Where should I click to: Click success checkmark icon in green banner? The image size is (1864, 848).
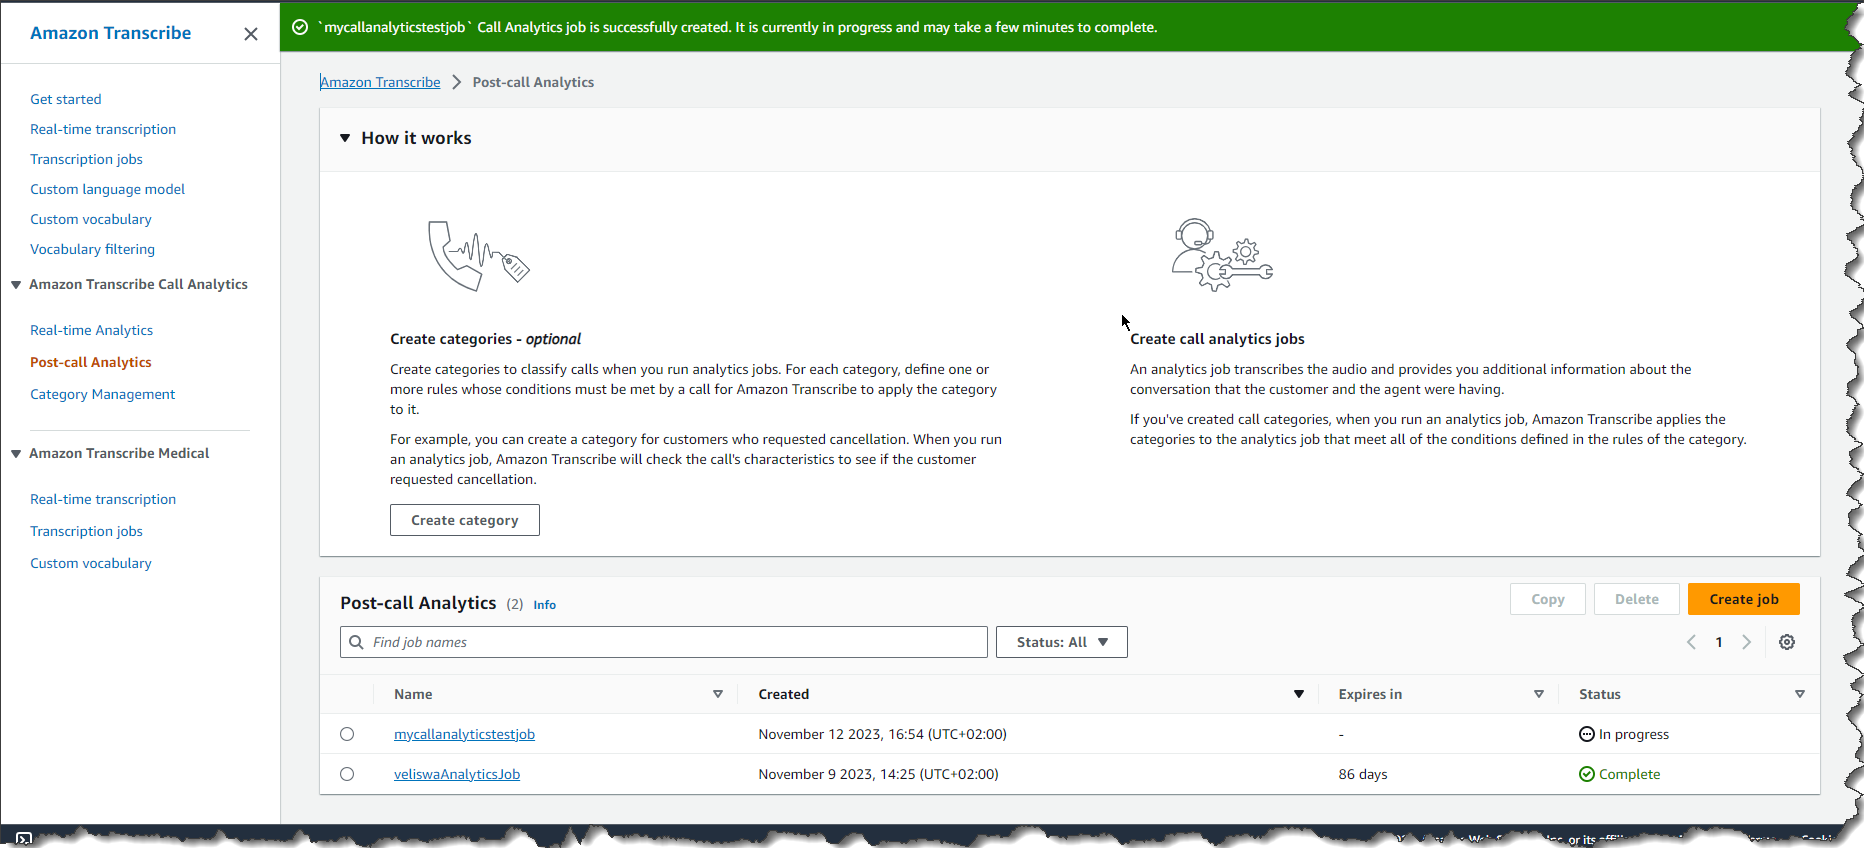click(x=300, y=27)
